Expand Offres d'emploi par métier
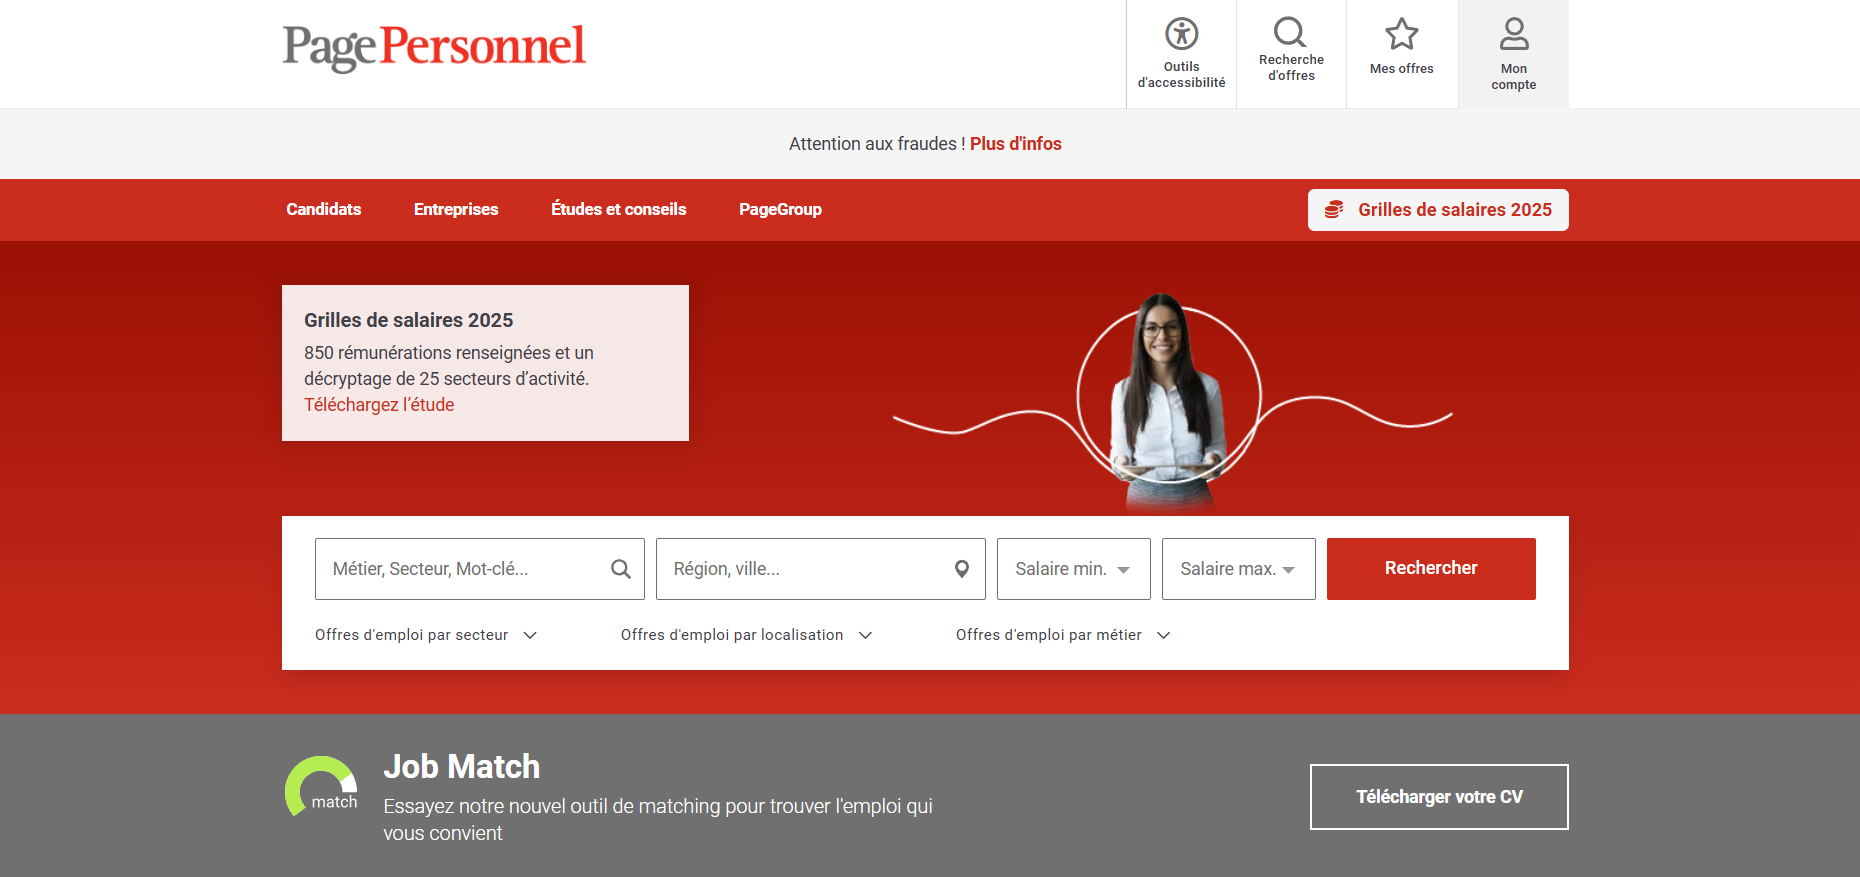The image size is (1860, 877). 1063,635
